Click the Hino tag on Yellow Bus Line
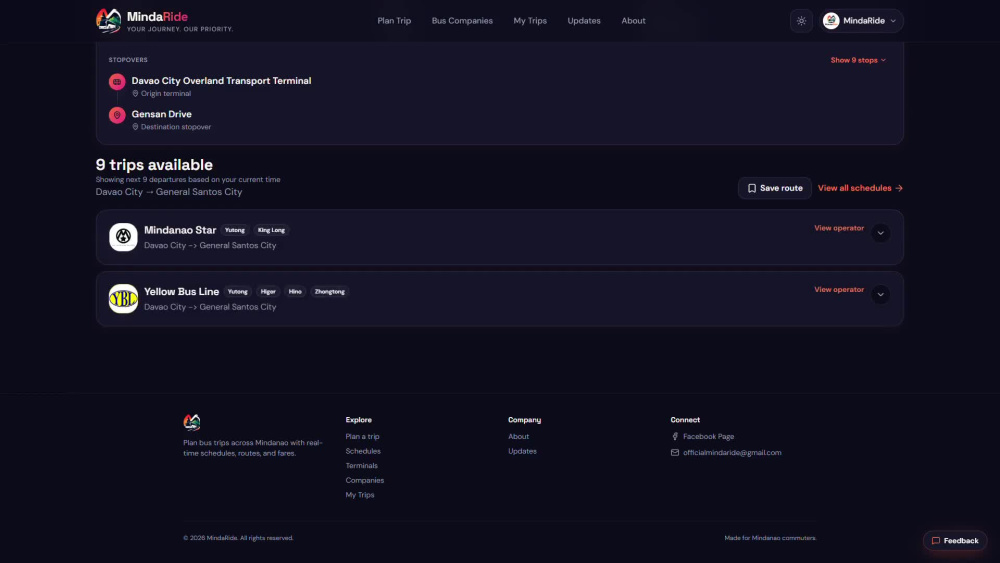This screenshot has width=1000, height=563. pos(295,292)
